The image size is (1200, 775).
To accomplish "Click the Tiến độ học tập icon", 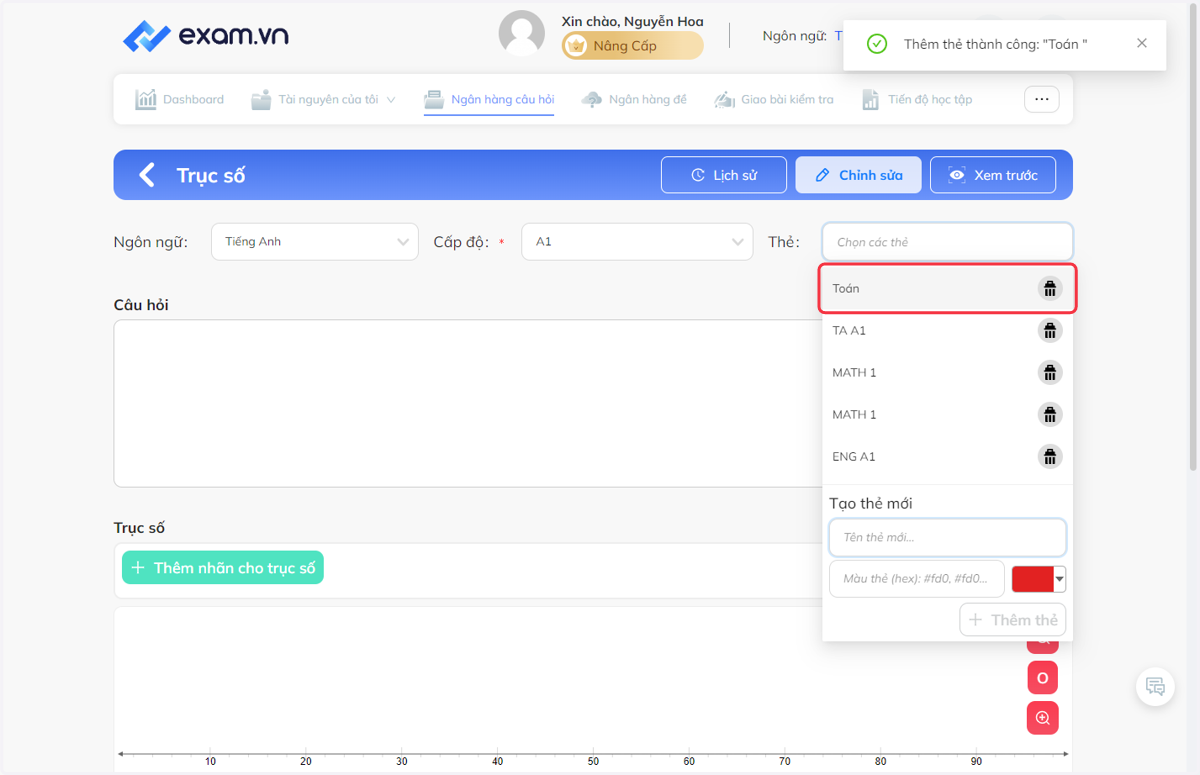I will click(871, 100).
